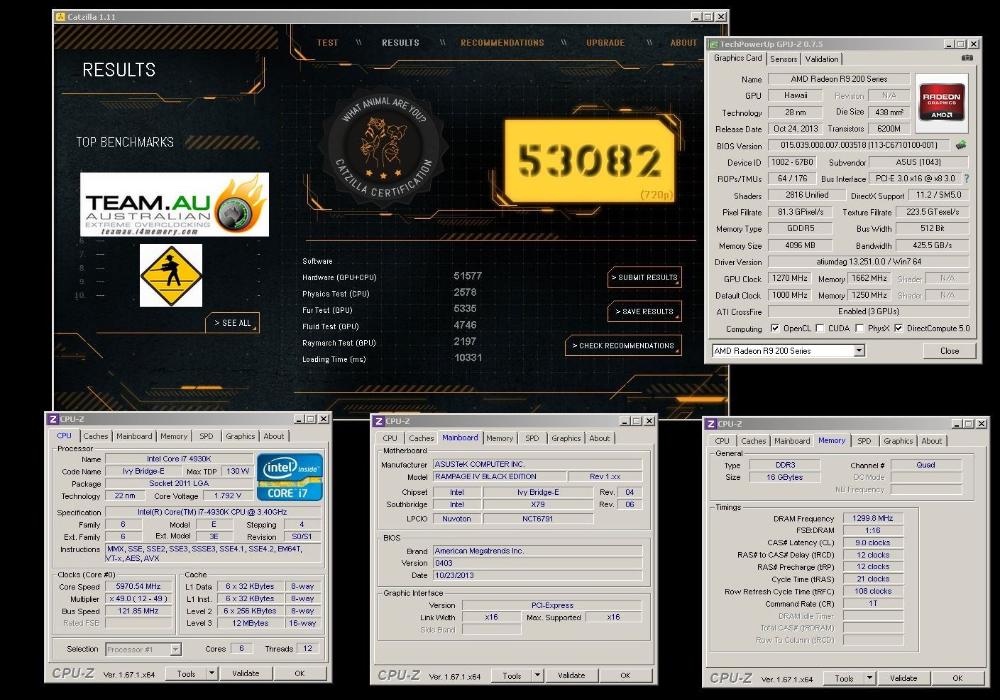Click the Radeon Graphics AMD logo
Image resolution: width=1000 pixels, height=700 pixels.
941,103
